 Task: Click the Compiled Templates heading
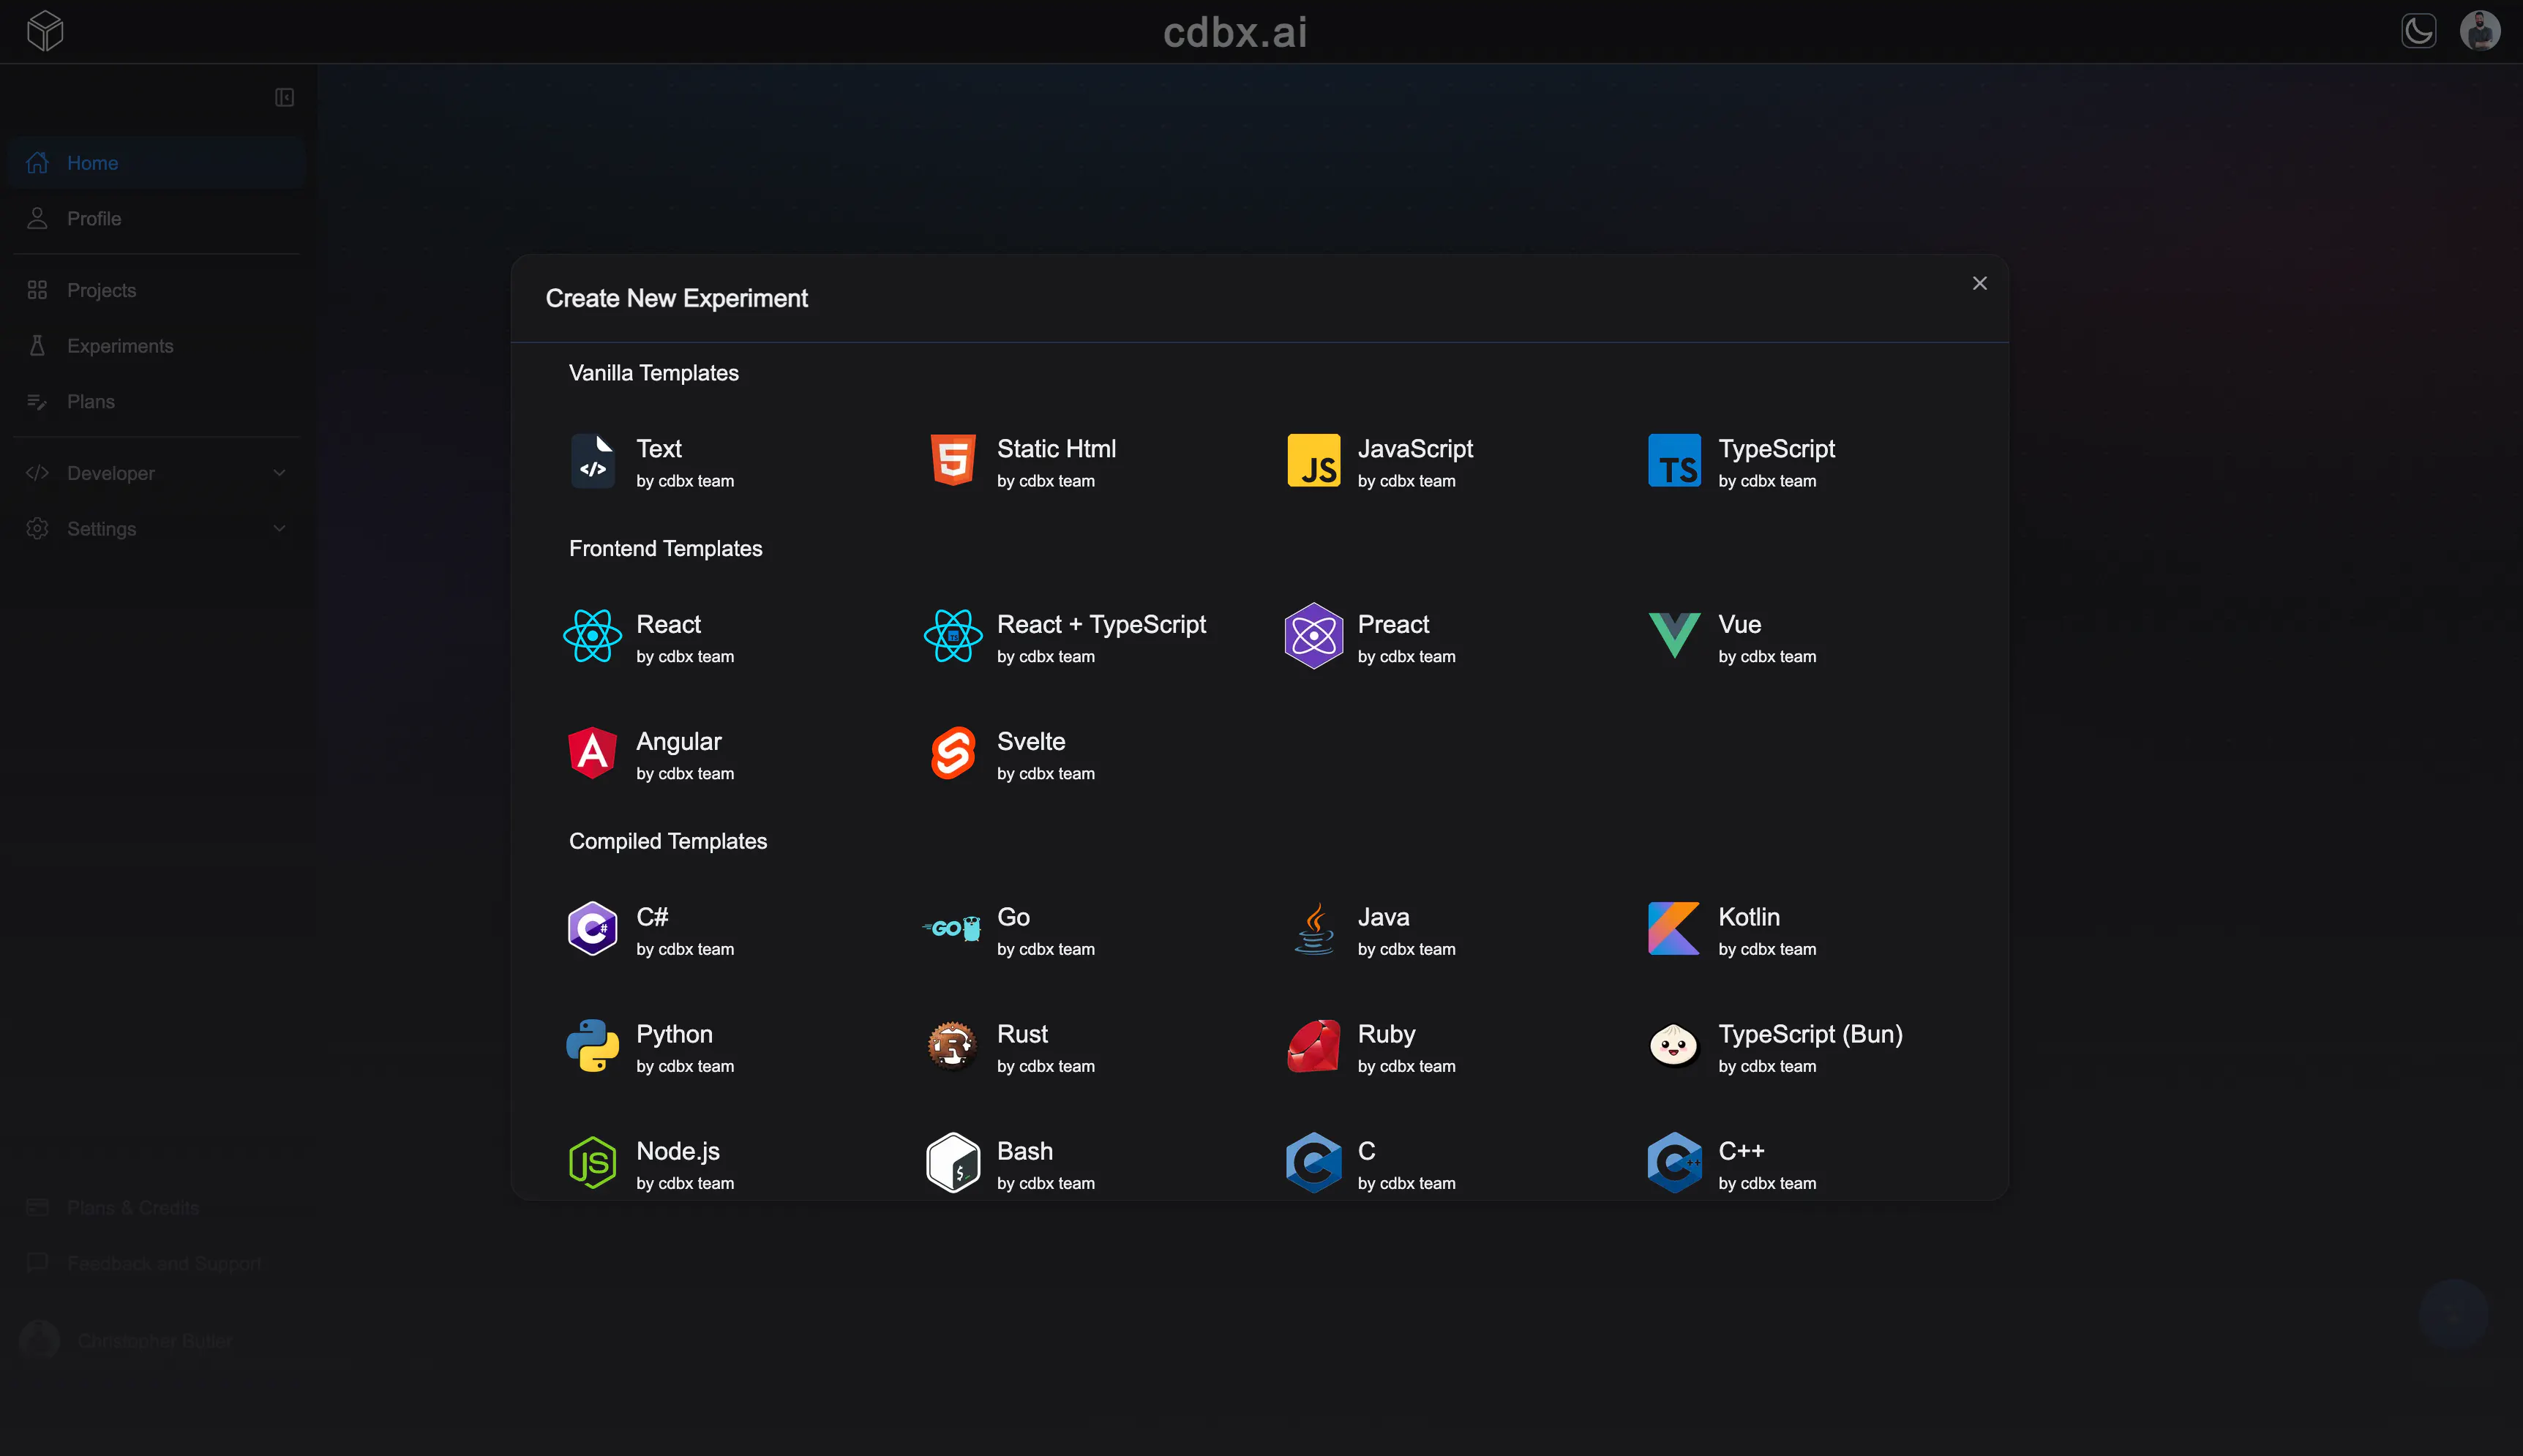668,842
